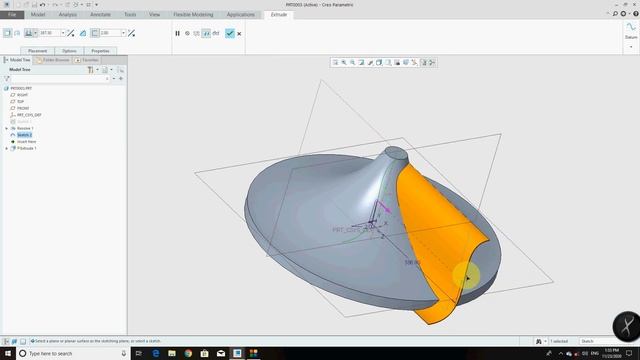The image size is (640, 360).
Task: Accept the Extrude with green checkmark
Action: (x=230, y=33)
